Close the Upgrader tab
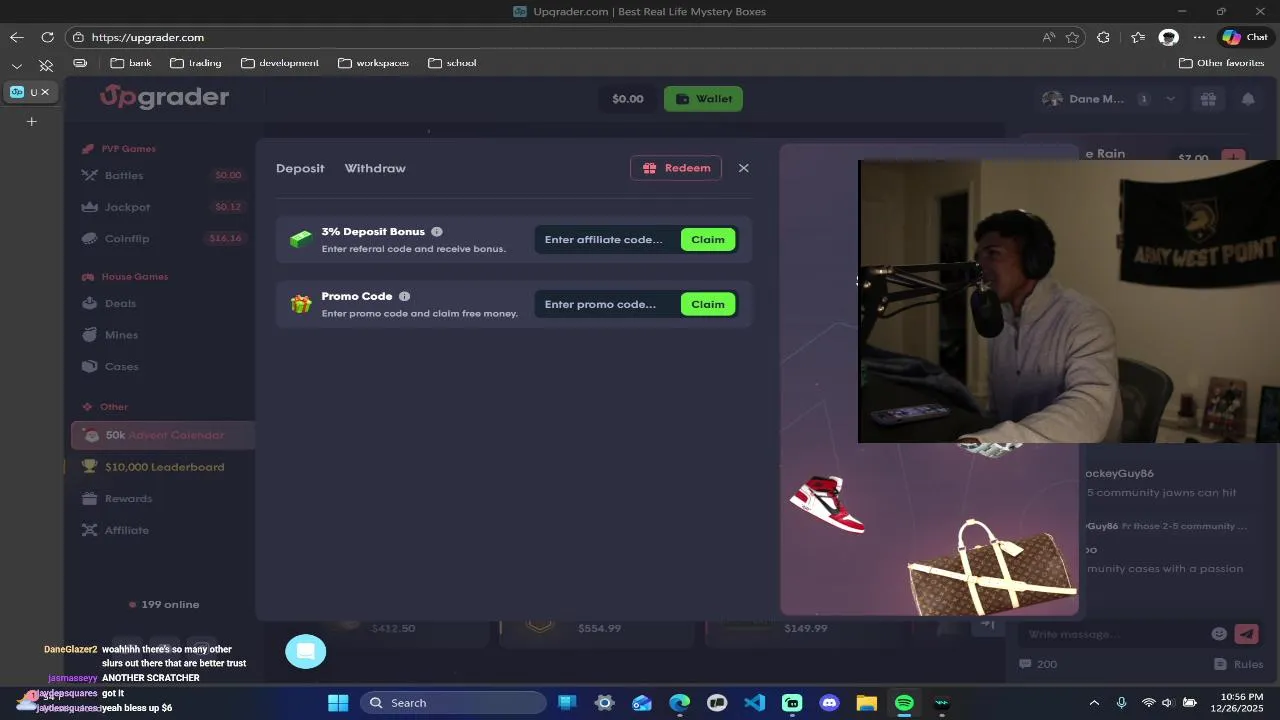This screenshot has height=720, width=1280. point(45,92)
